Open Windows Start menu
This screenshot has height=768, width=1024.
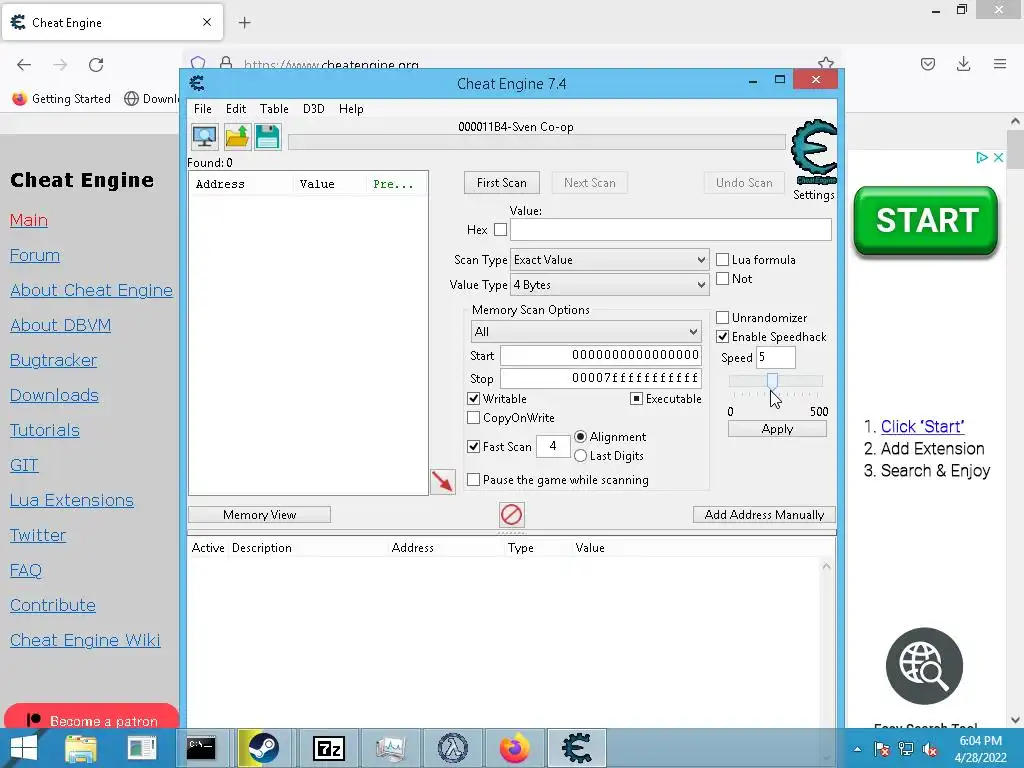pyautogui.click(x=24, y=748)
